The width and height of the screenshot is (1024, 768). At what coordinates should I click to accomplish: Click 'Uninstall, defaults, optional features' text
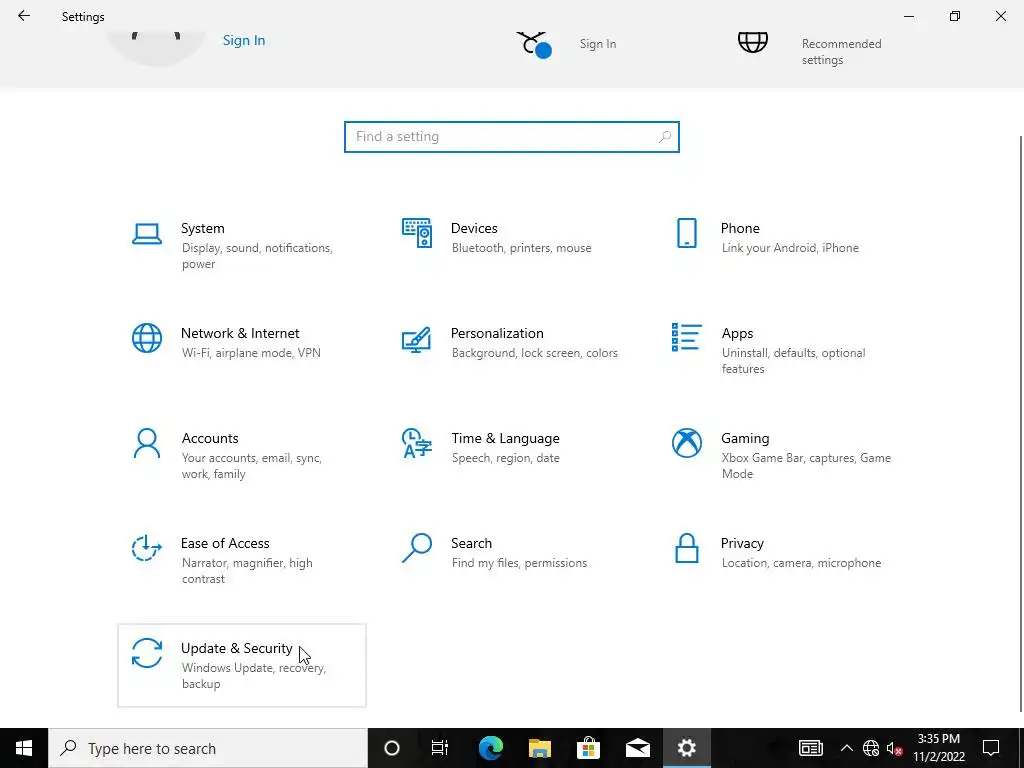point(793,361)
